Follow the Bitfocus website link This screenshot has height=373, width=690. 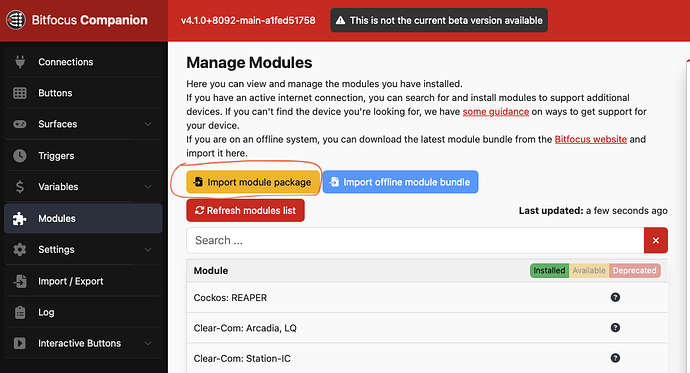point(591,139)
